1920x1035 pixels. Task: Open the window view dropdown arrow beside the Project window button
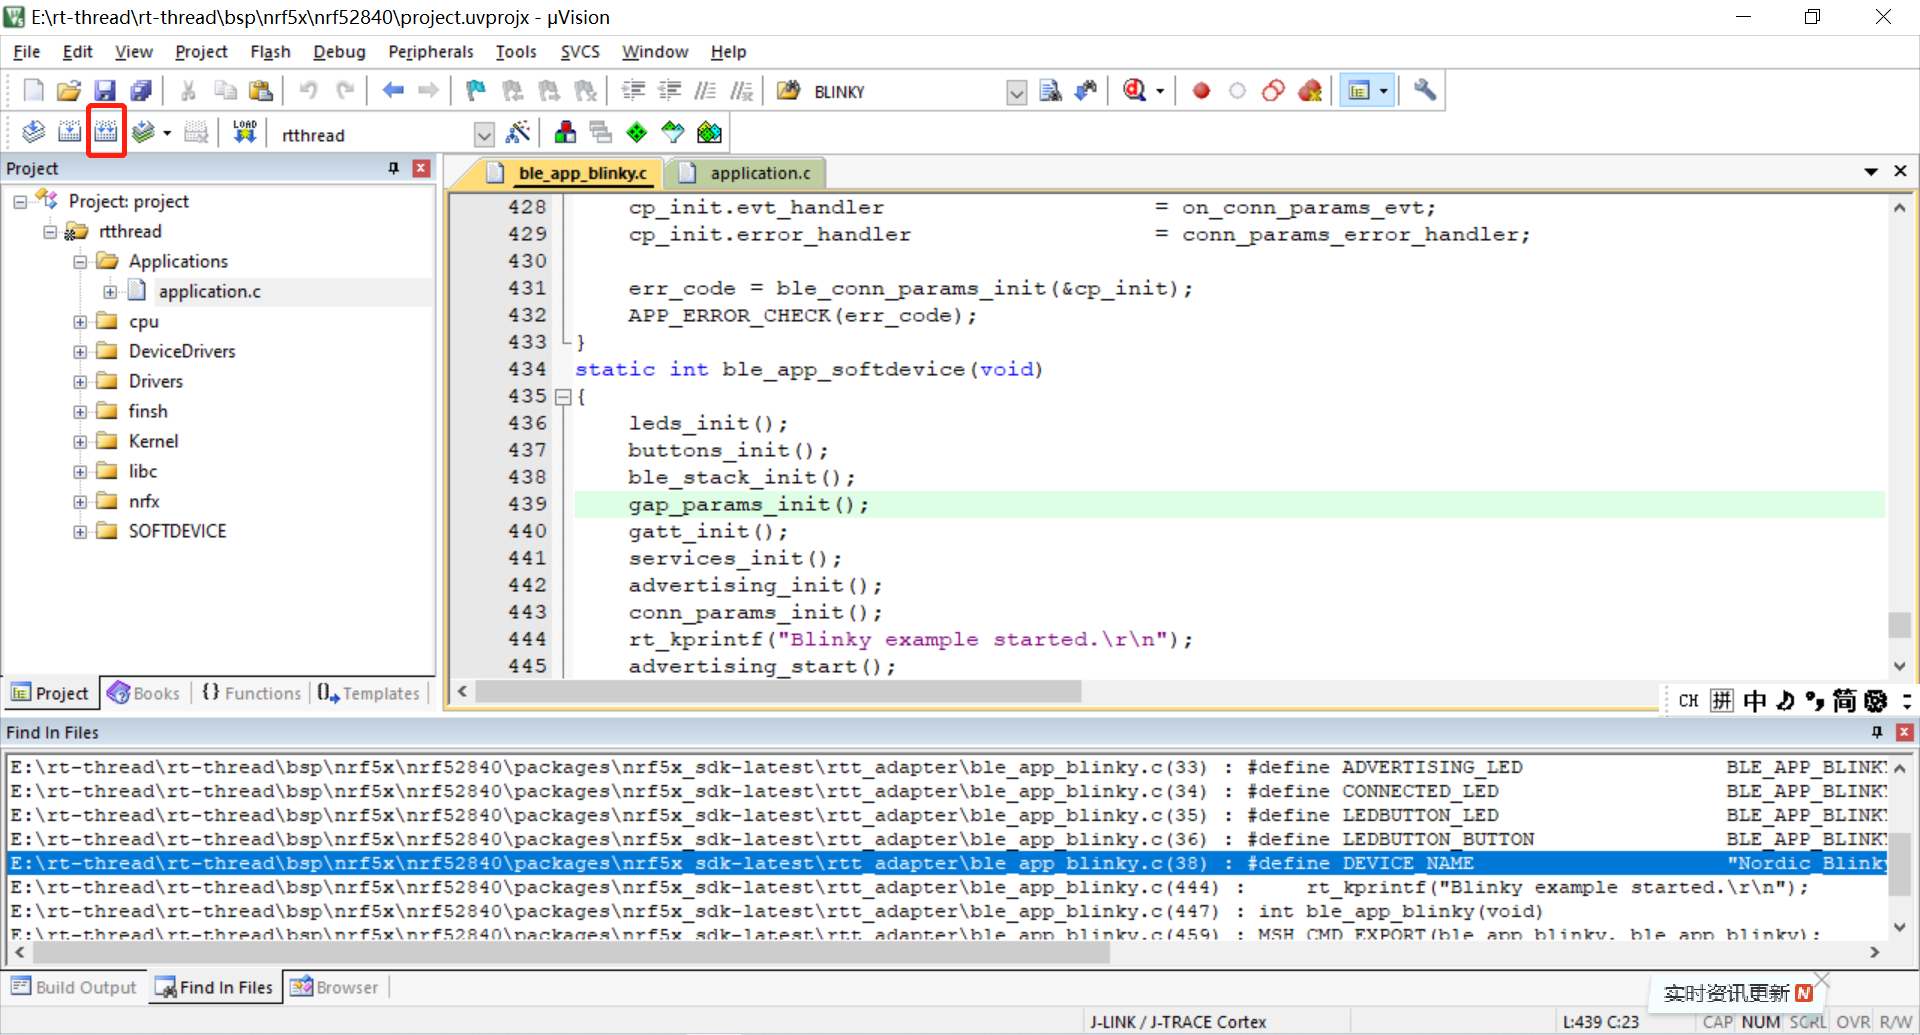[x=1384, y=91]
